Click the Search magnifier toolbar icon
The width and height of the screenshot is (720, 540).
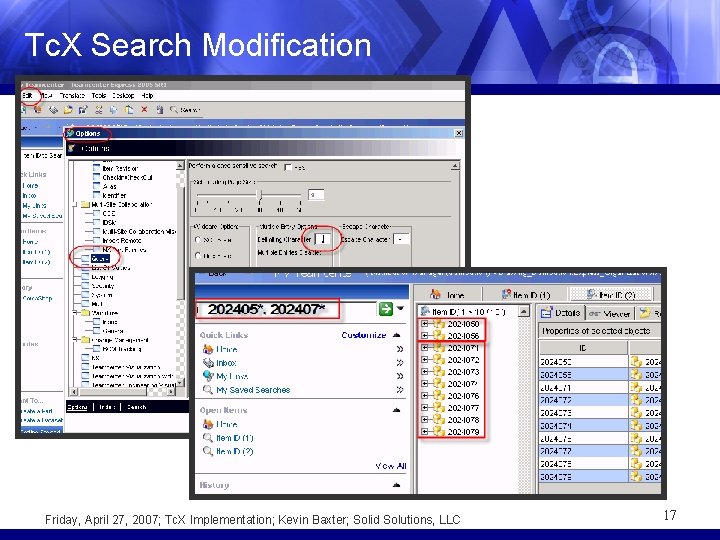tap(174, 110)
